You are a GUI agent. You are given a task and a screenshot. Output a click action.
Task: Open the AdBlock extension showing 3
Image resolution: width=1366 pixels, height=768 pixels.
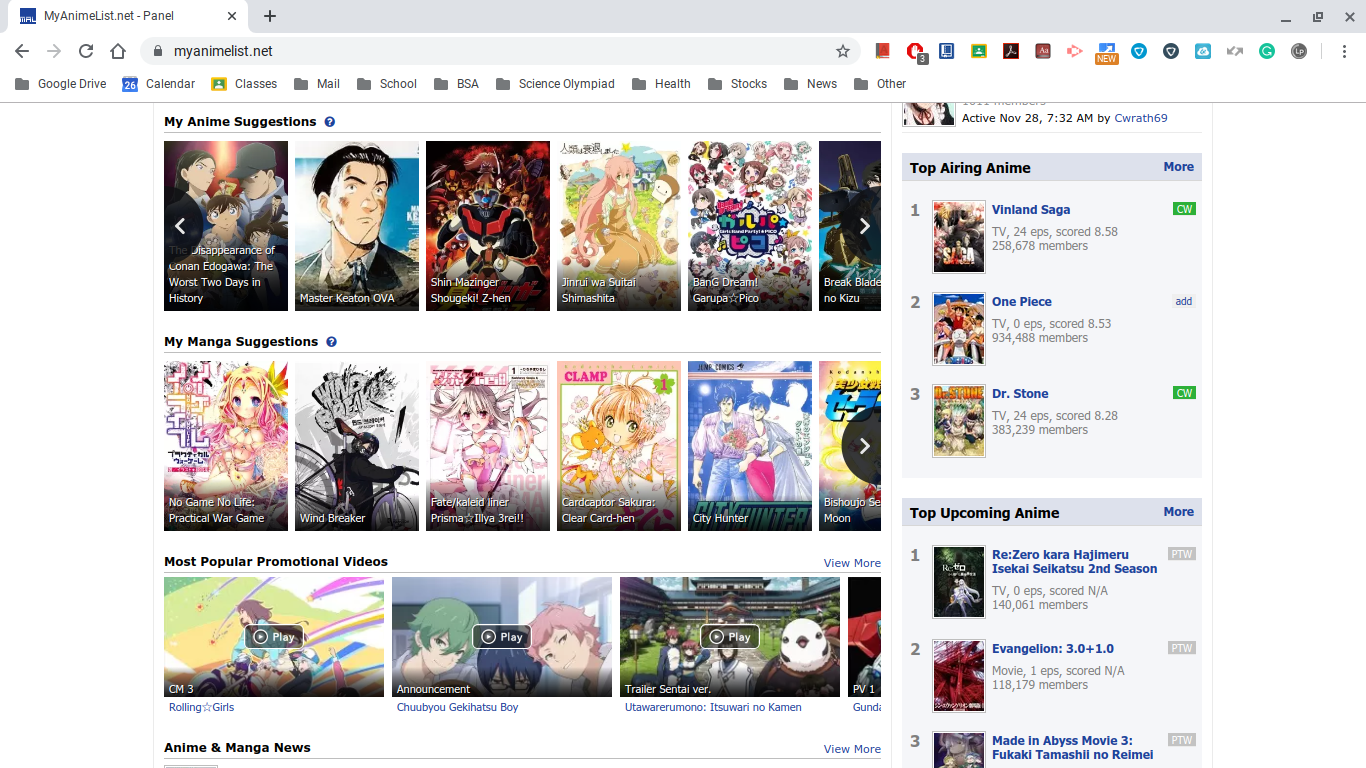(915, 51)
